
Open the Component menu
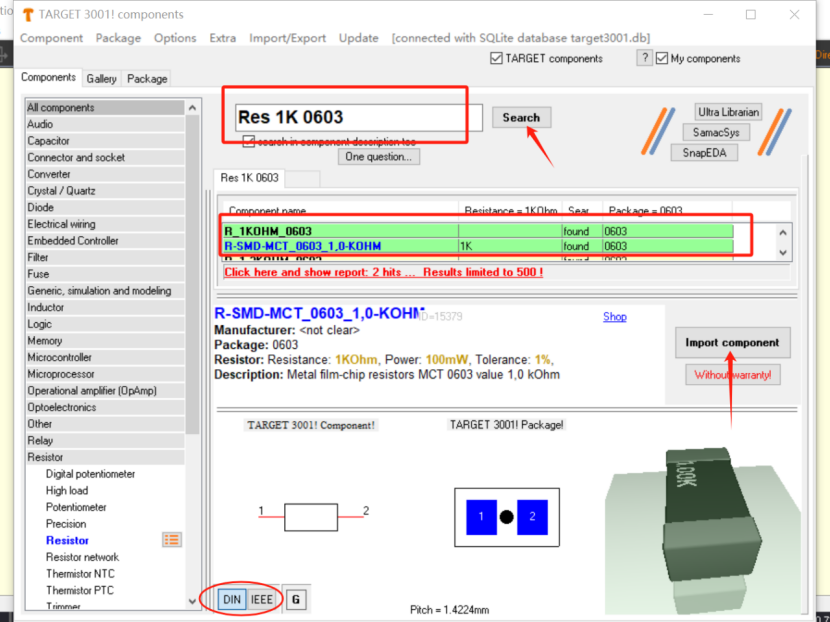pos(51,38)
